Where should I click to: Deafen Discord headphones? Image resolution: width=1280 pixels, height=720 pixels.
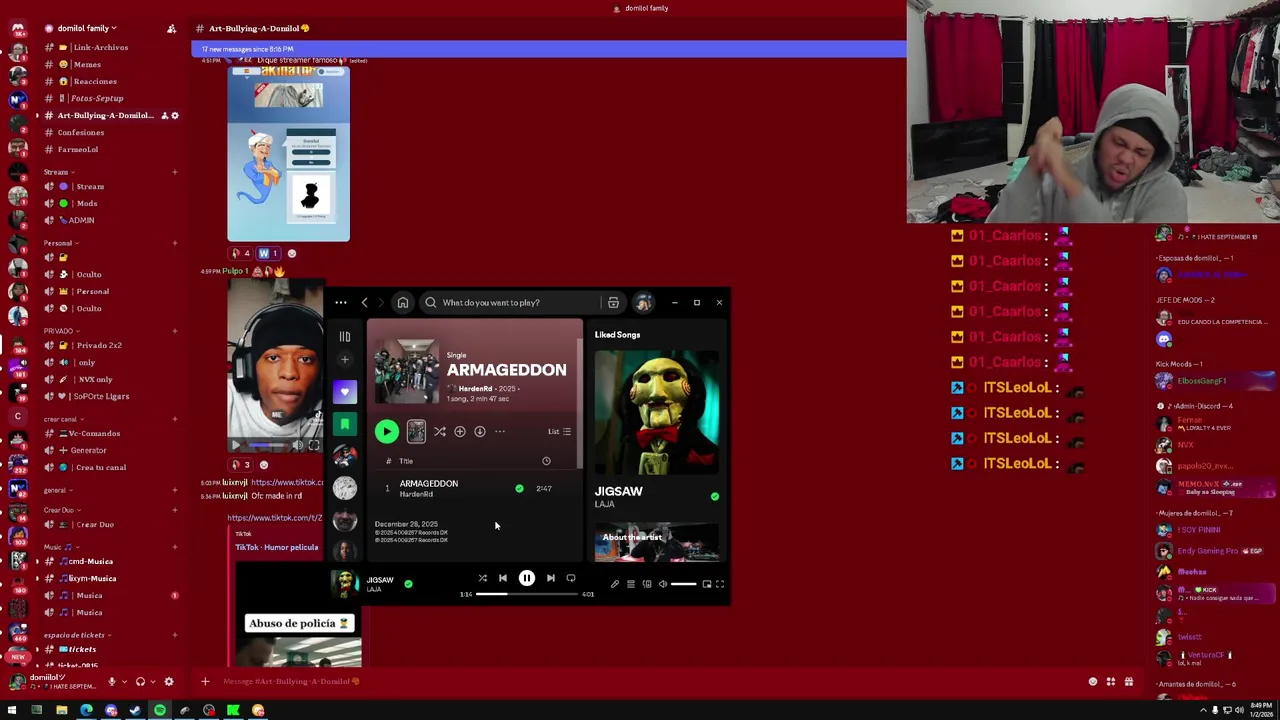(140, 681)
